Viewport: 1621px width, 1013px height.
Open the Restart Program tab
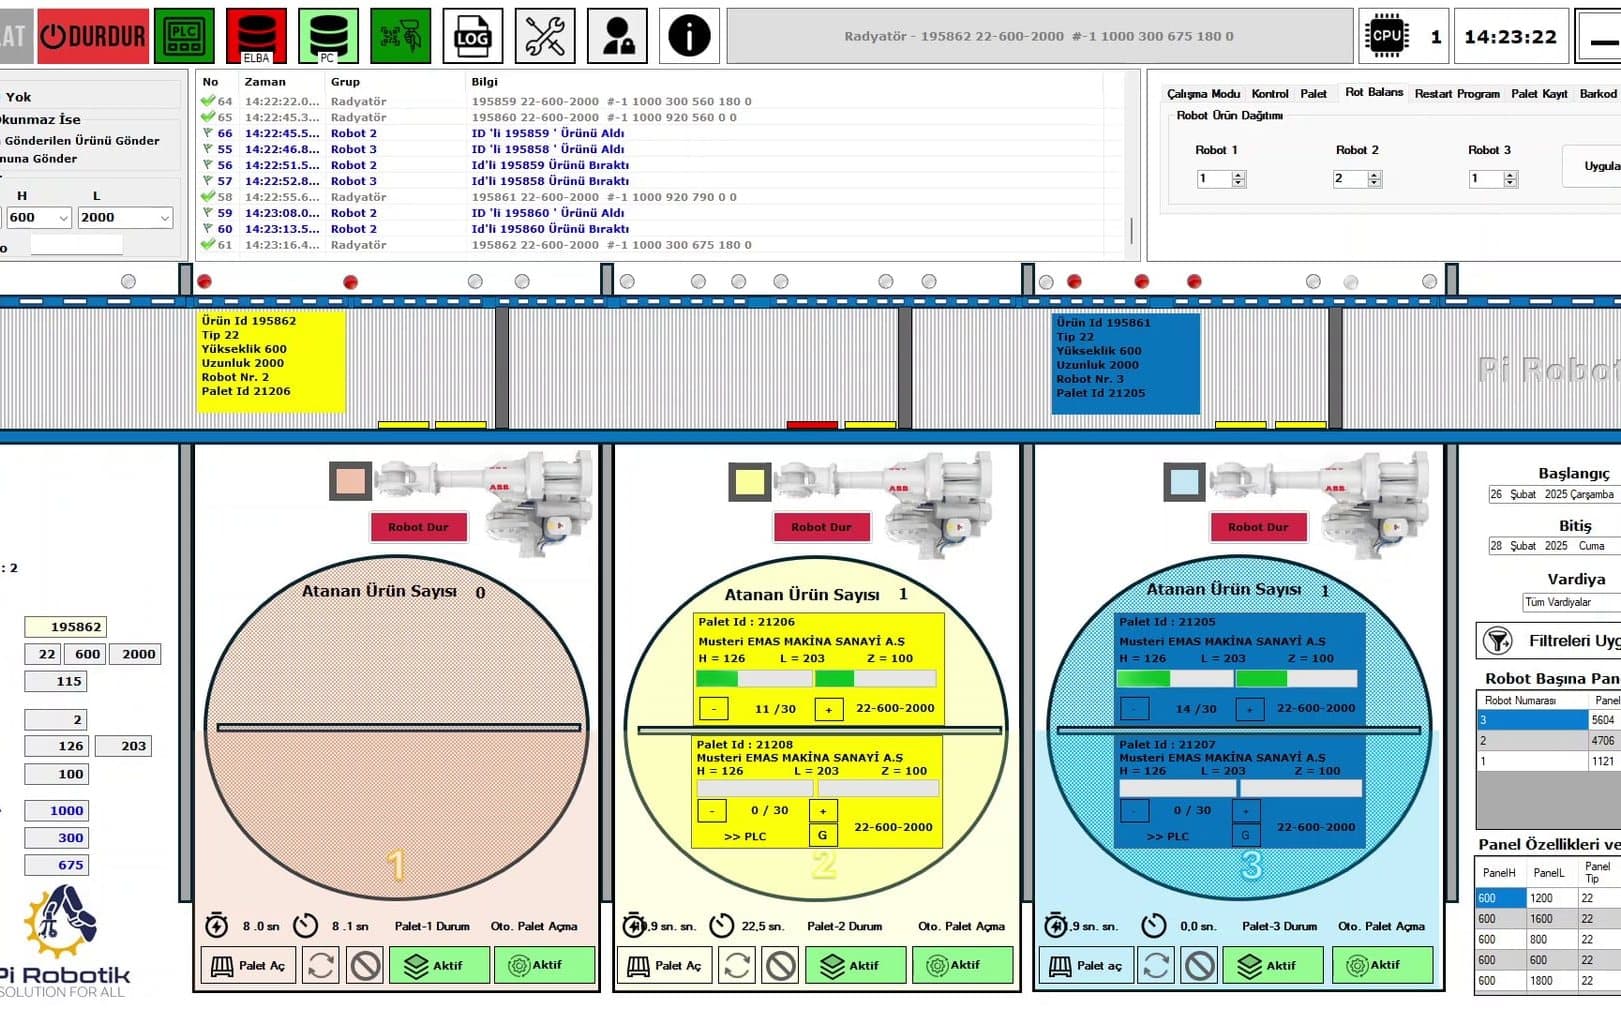tap(1457, 94)
